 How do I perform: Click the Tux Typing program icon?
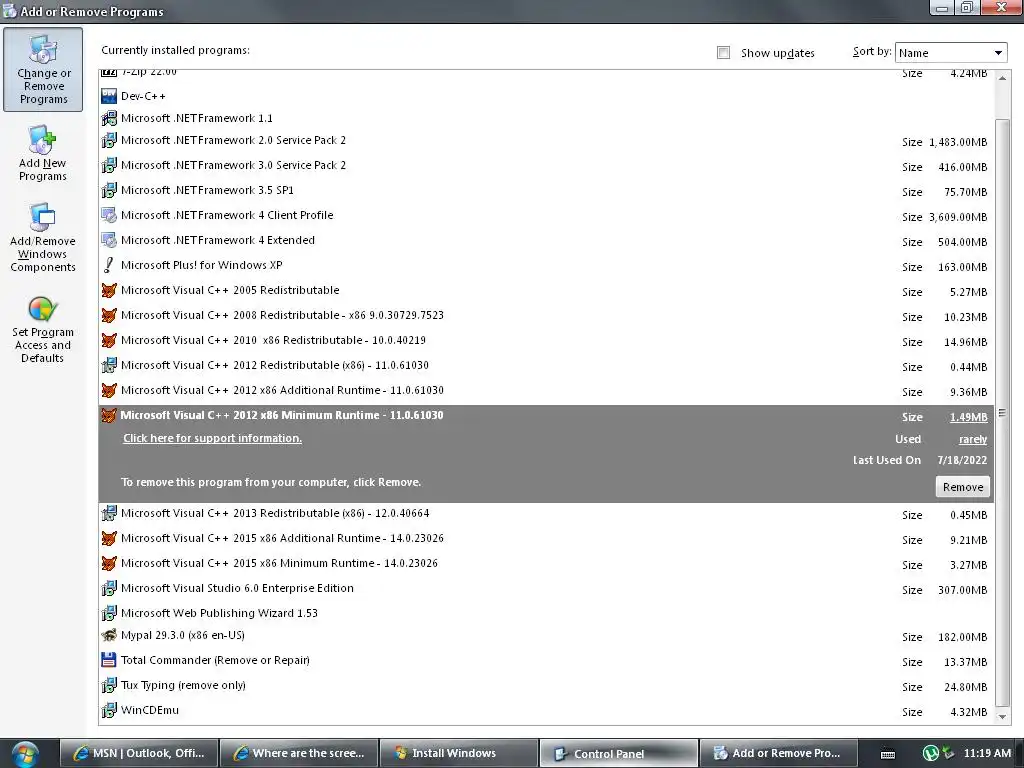109,685
